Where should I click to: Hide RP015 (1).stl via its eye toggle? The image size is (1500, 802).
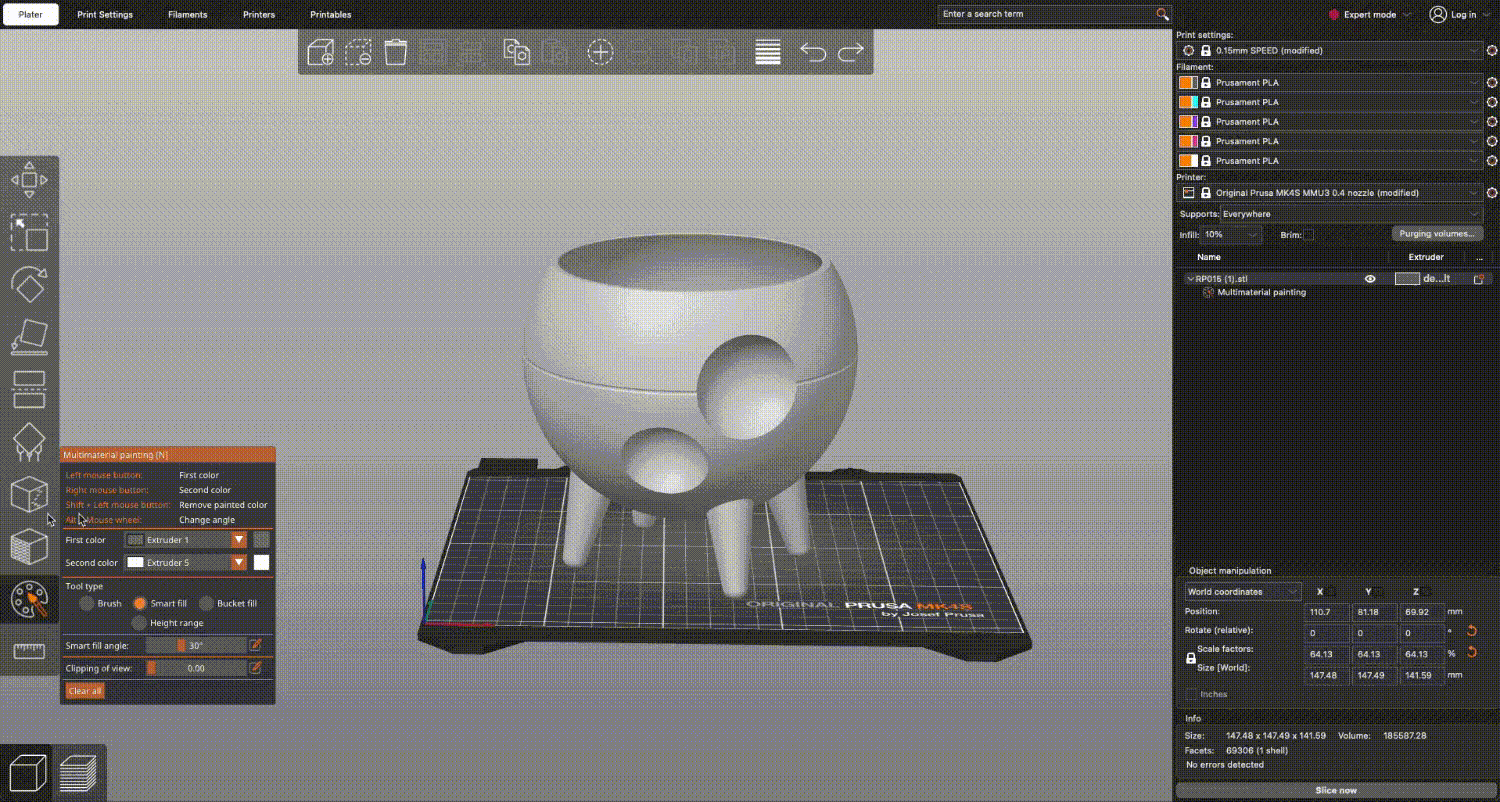(1370, 279)
